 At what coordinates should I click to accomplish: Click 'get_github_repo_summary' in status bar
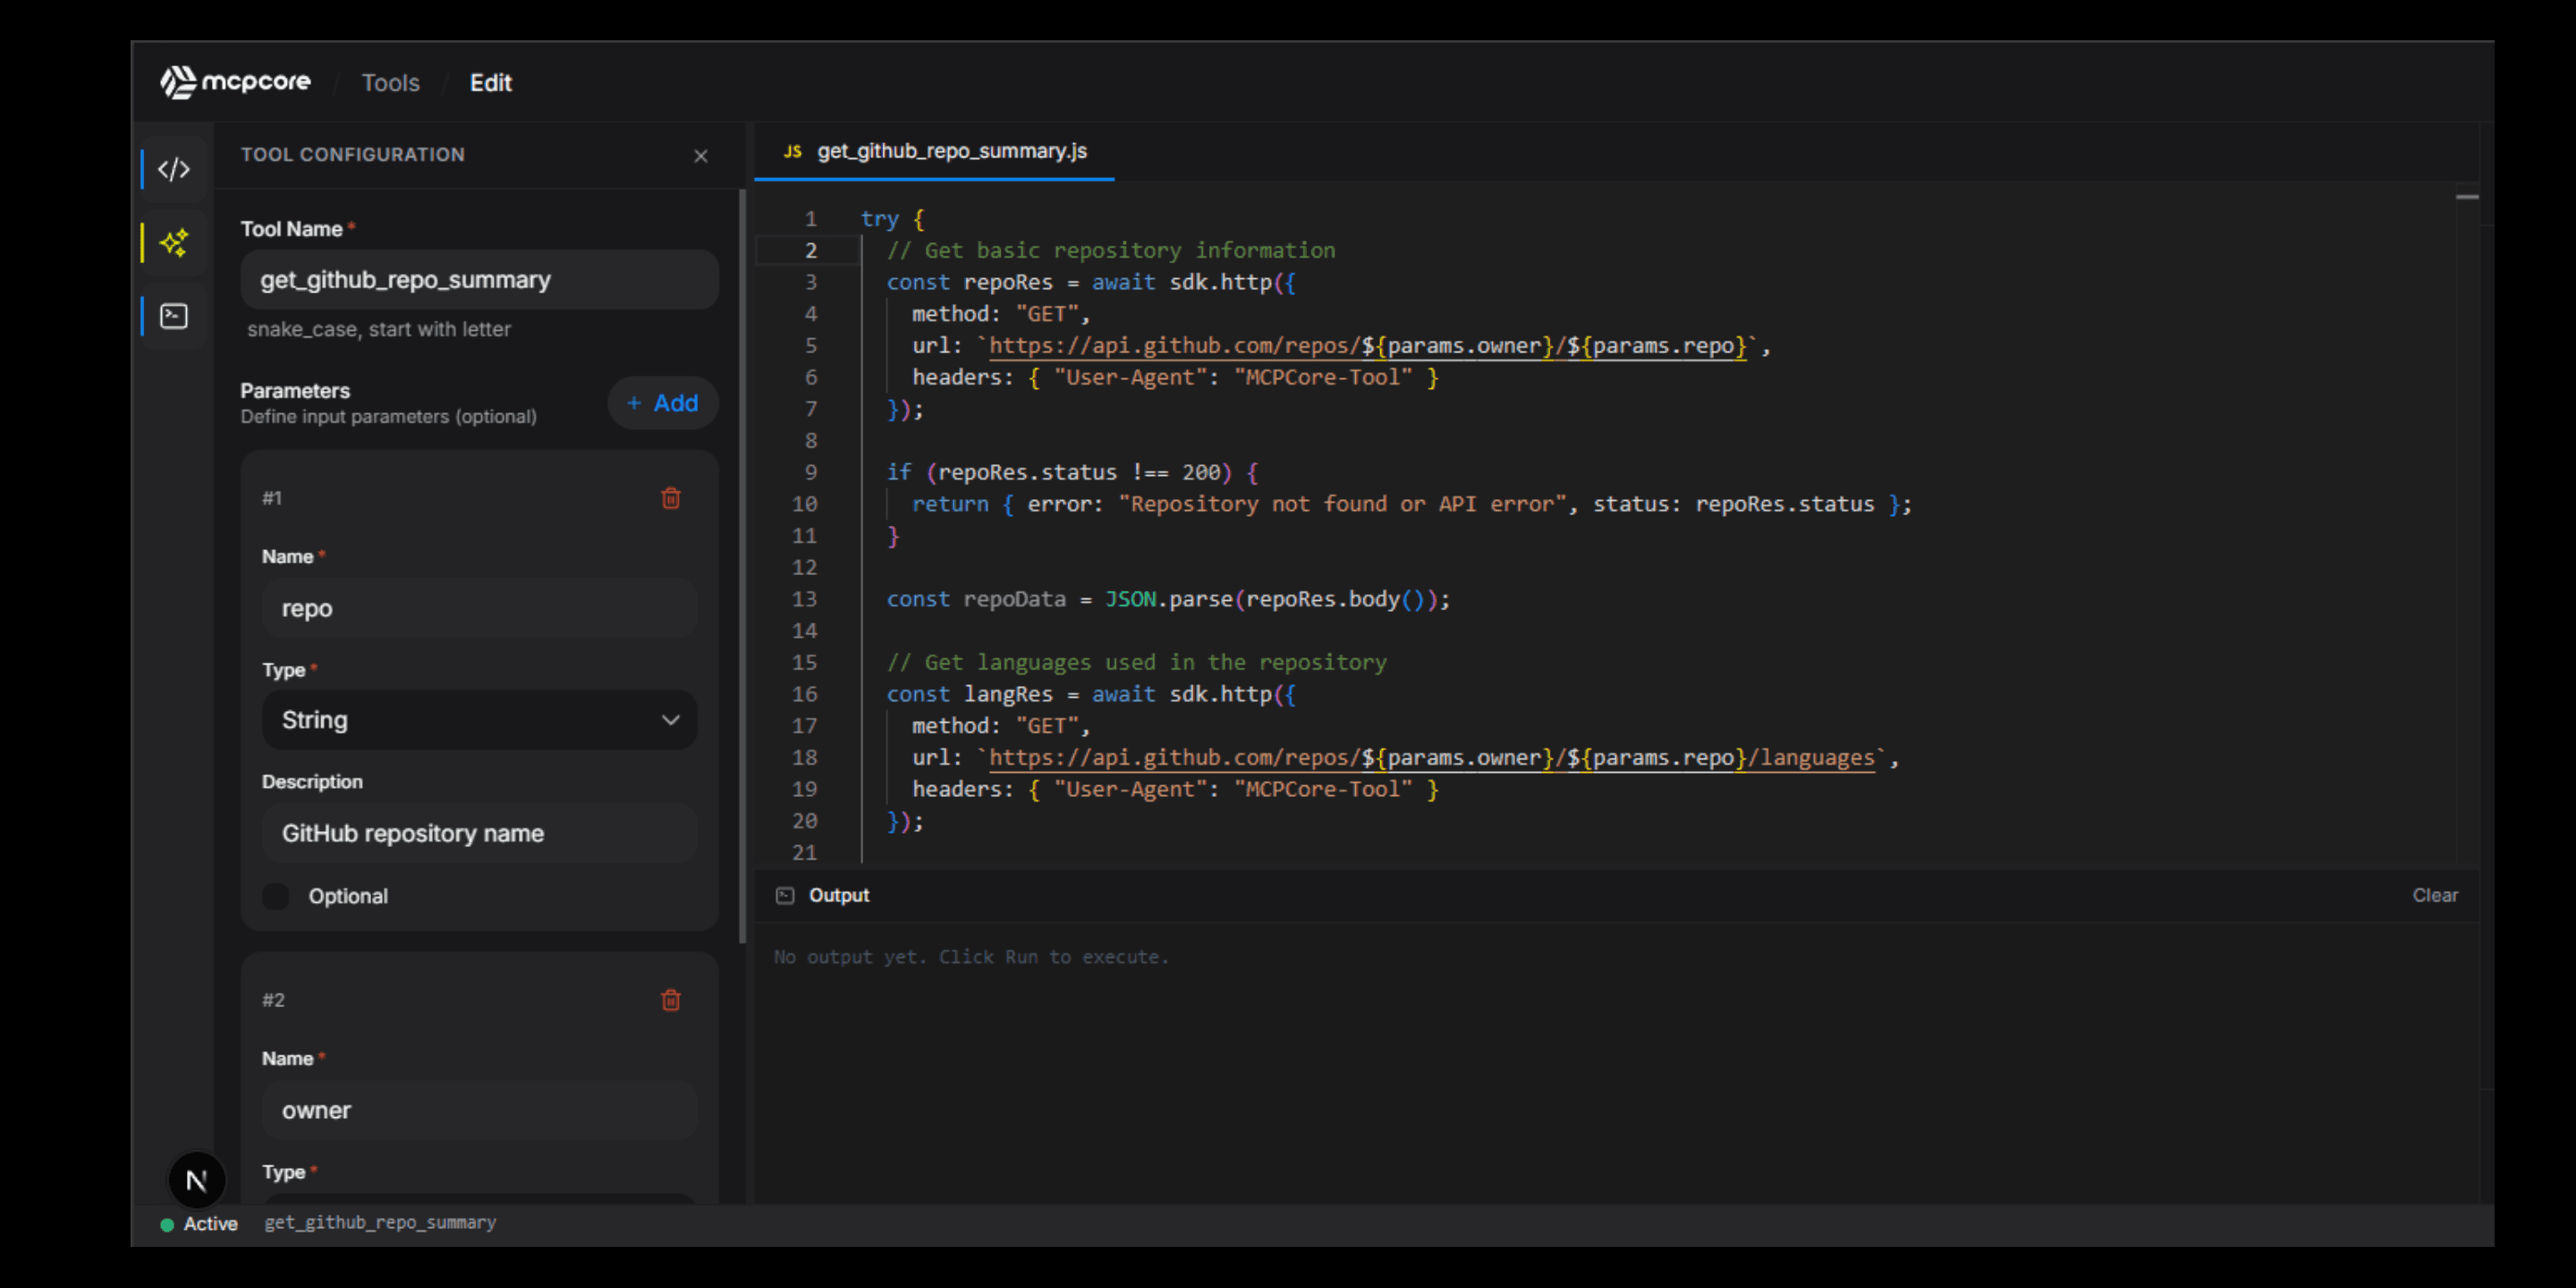tap(380, 1223)
